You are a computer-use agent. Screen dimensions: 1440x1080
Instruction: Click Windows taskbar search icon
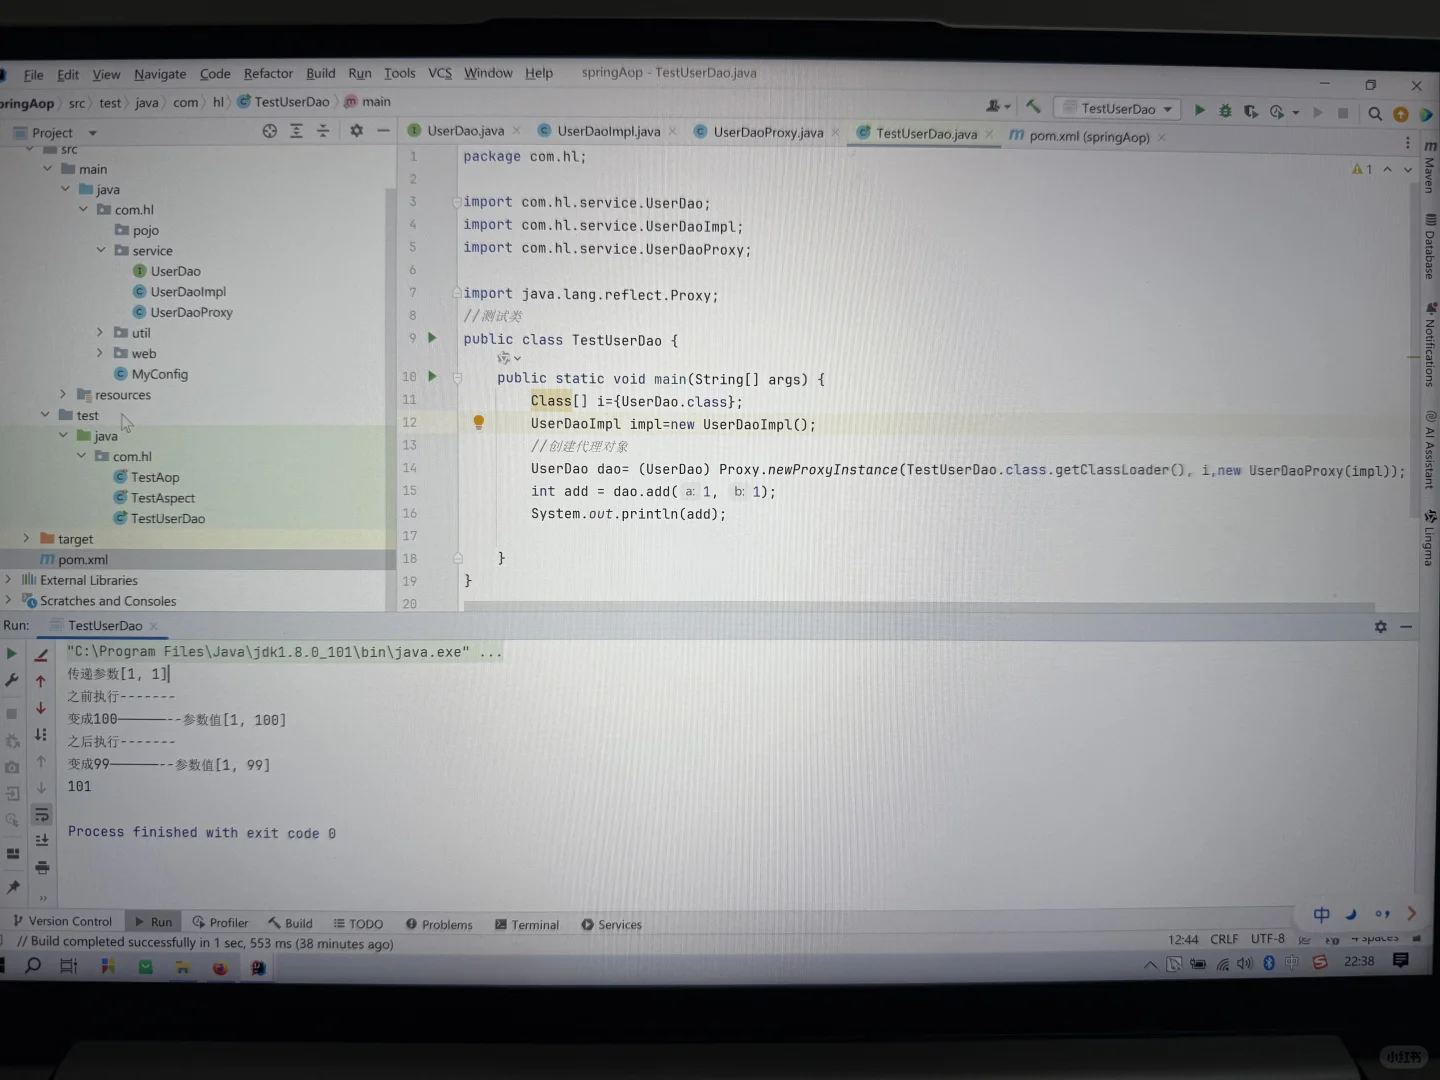[33, 965]
